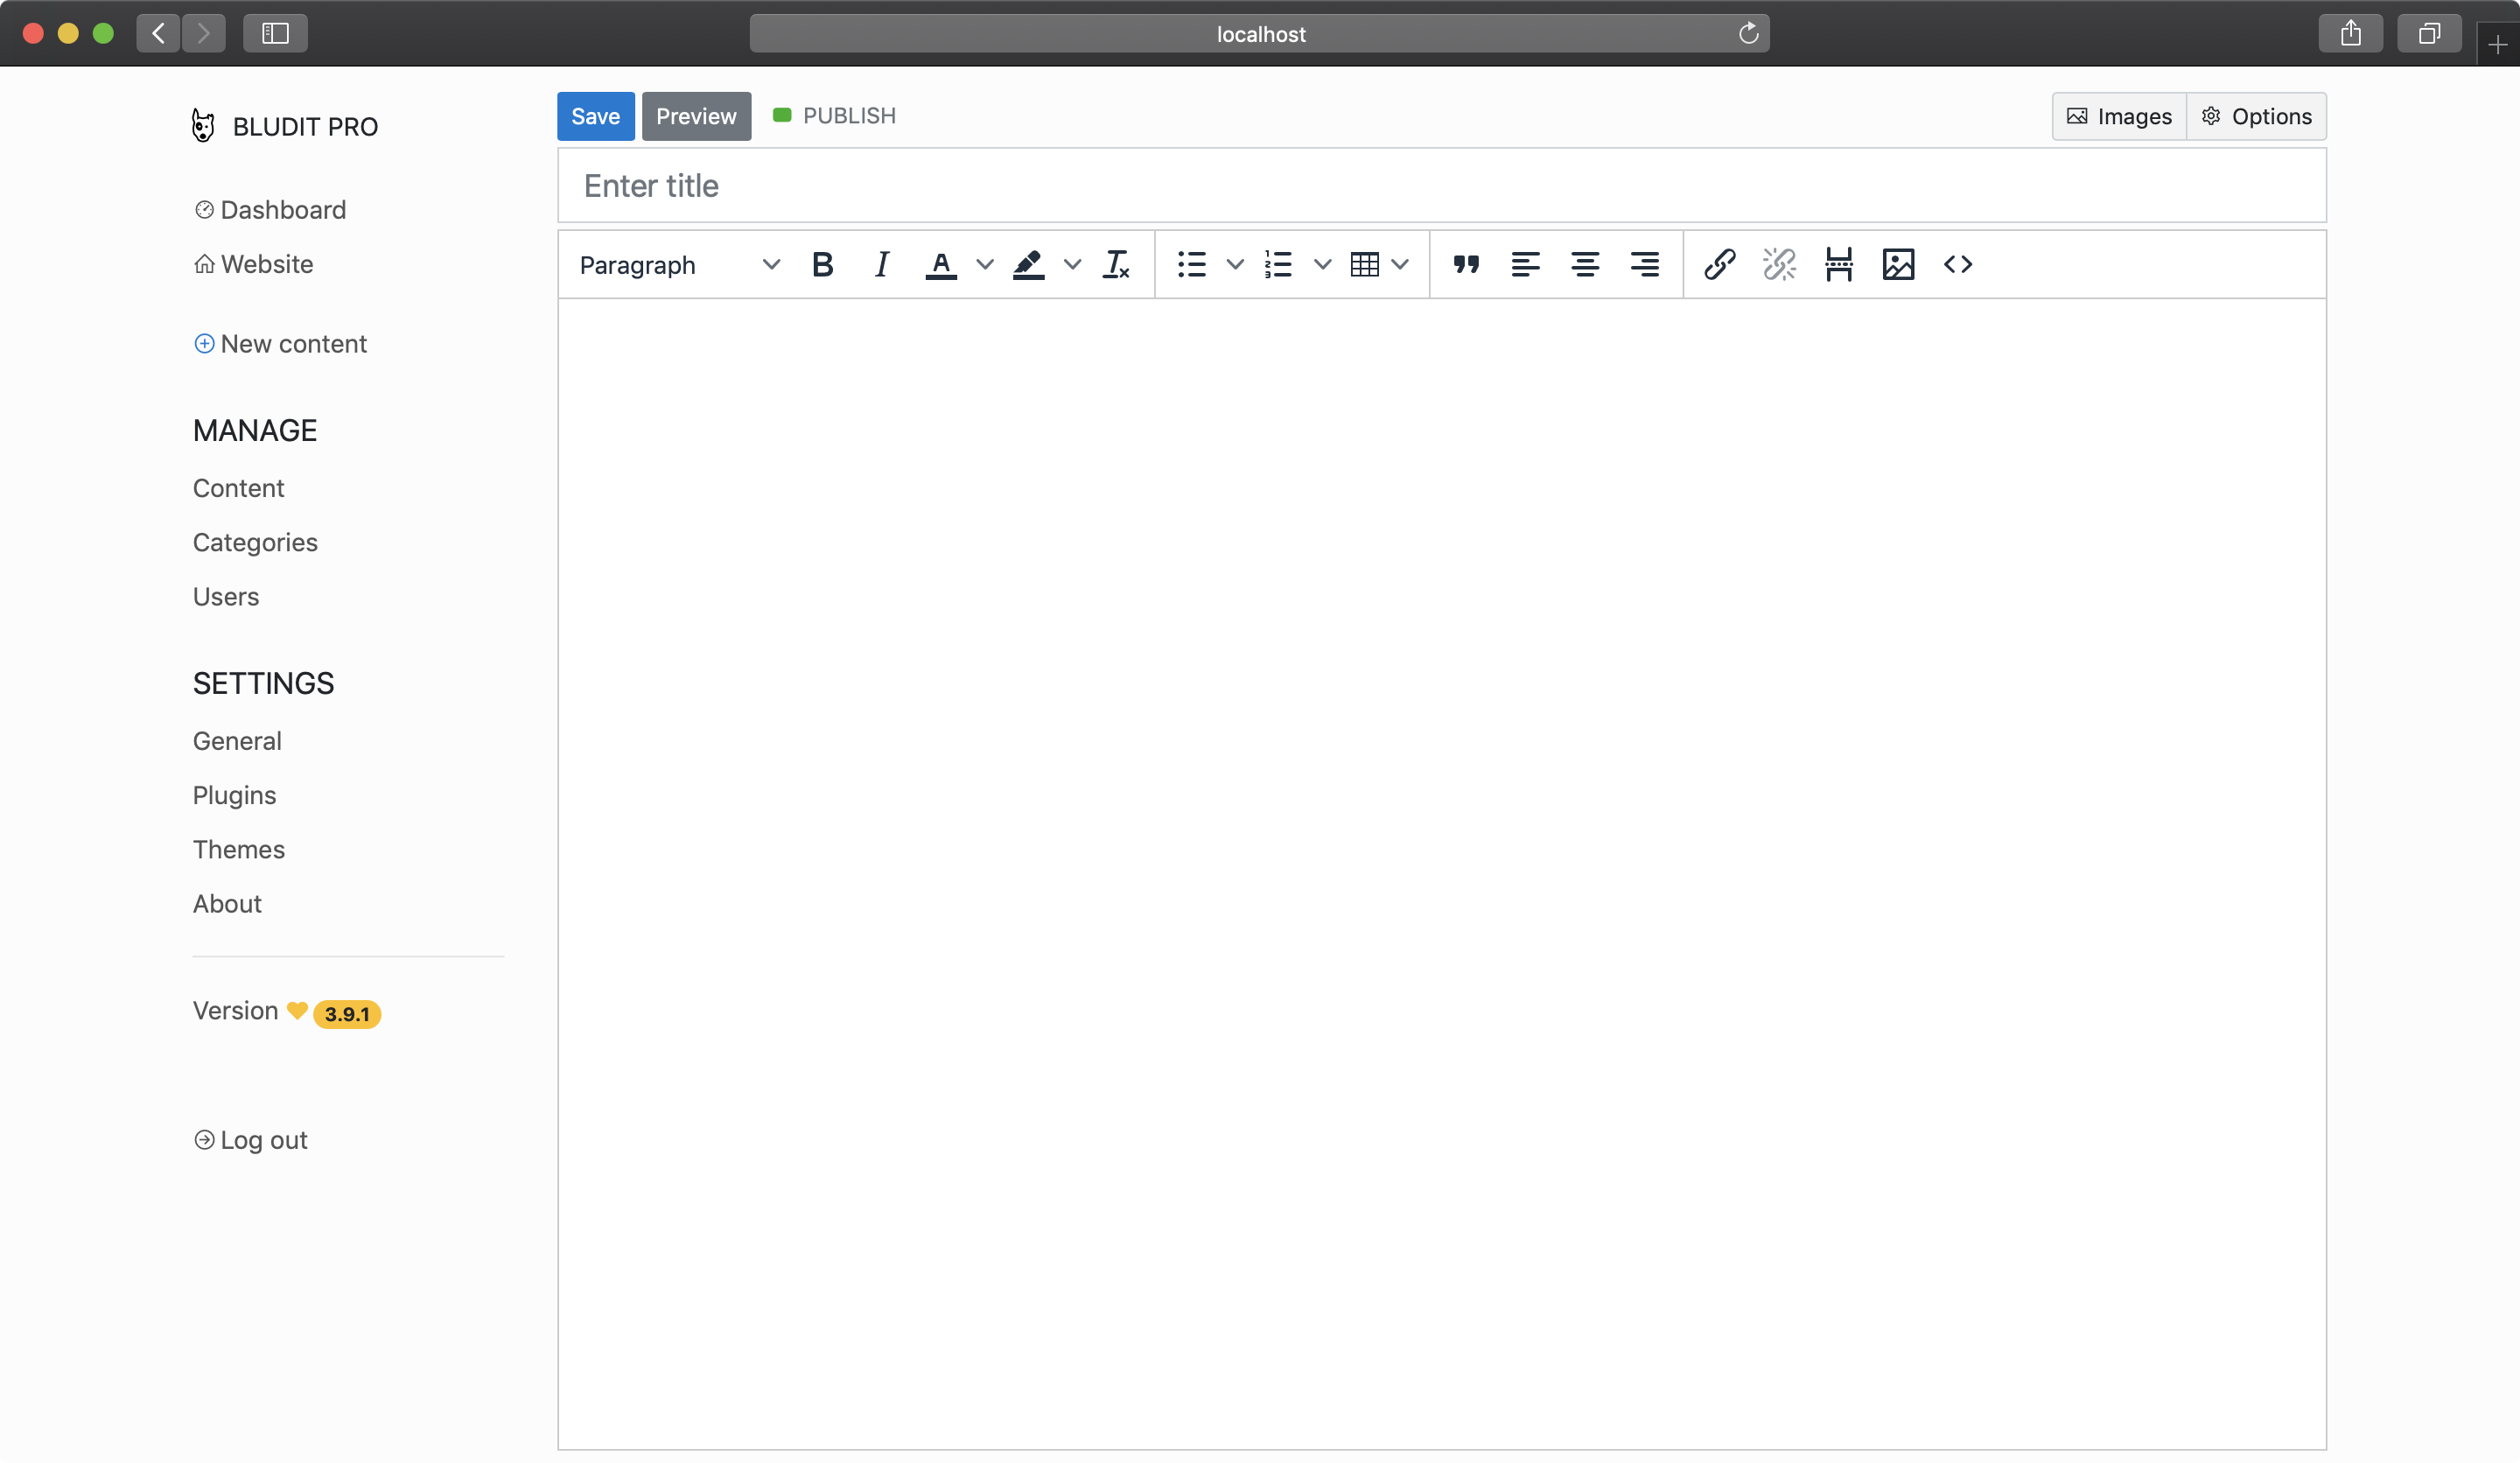
Task: Toggle italic text formatting
Action: [x=881, y=265]
